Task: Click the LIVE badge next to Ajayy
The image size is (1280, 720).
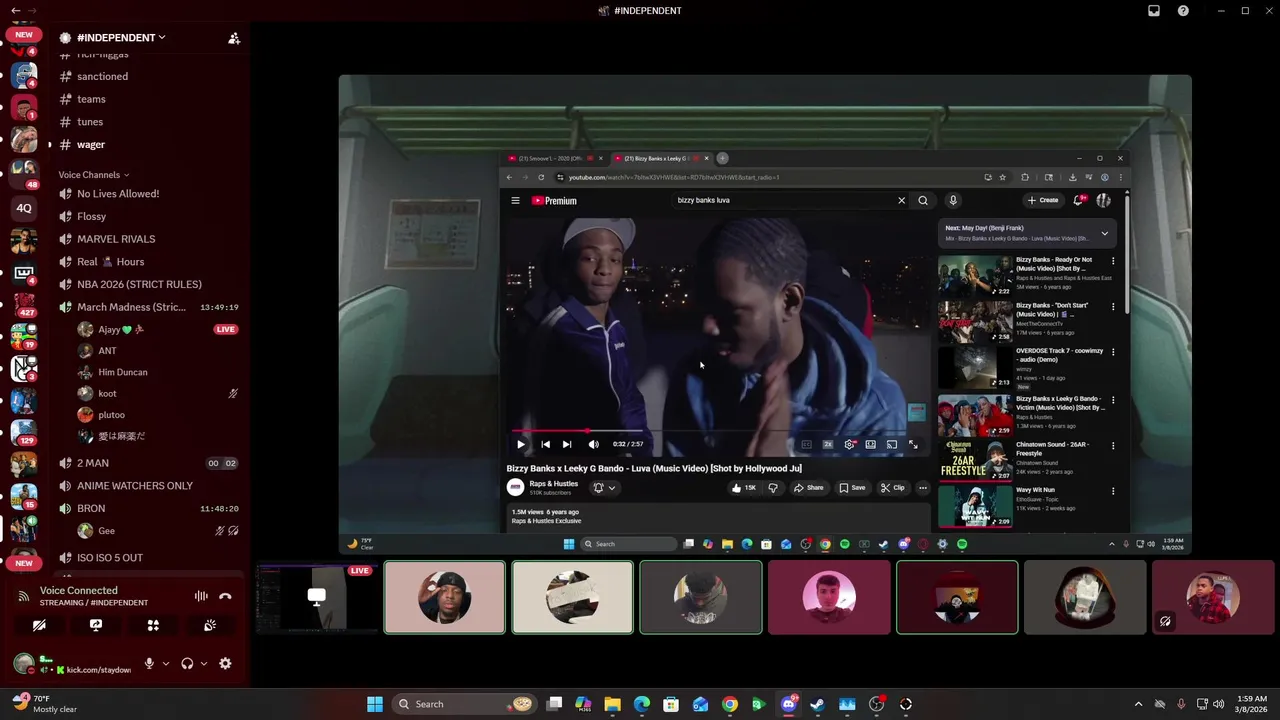Action: pyautogui.click(x=225, y=329)
